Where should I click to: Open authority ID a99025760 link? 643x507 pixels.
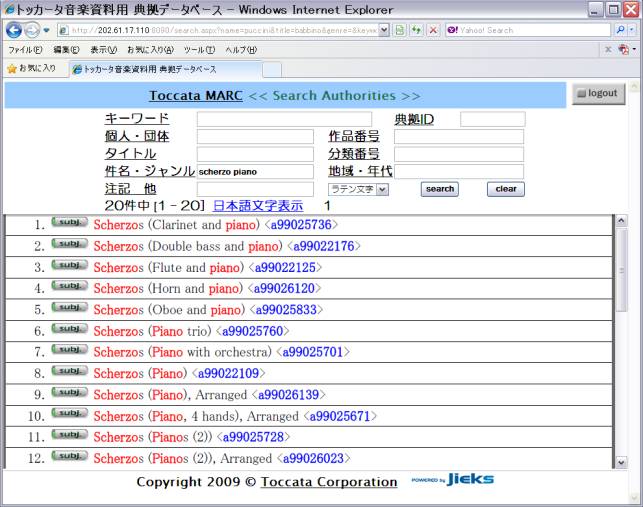tap(253, 331)
